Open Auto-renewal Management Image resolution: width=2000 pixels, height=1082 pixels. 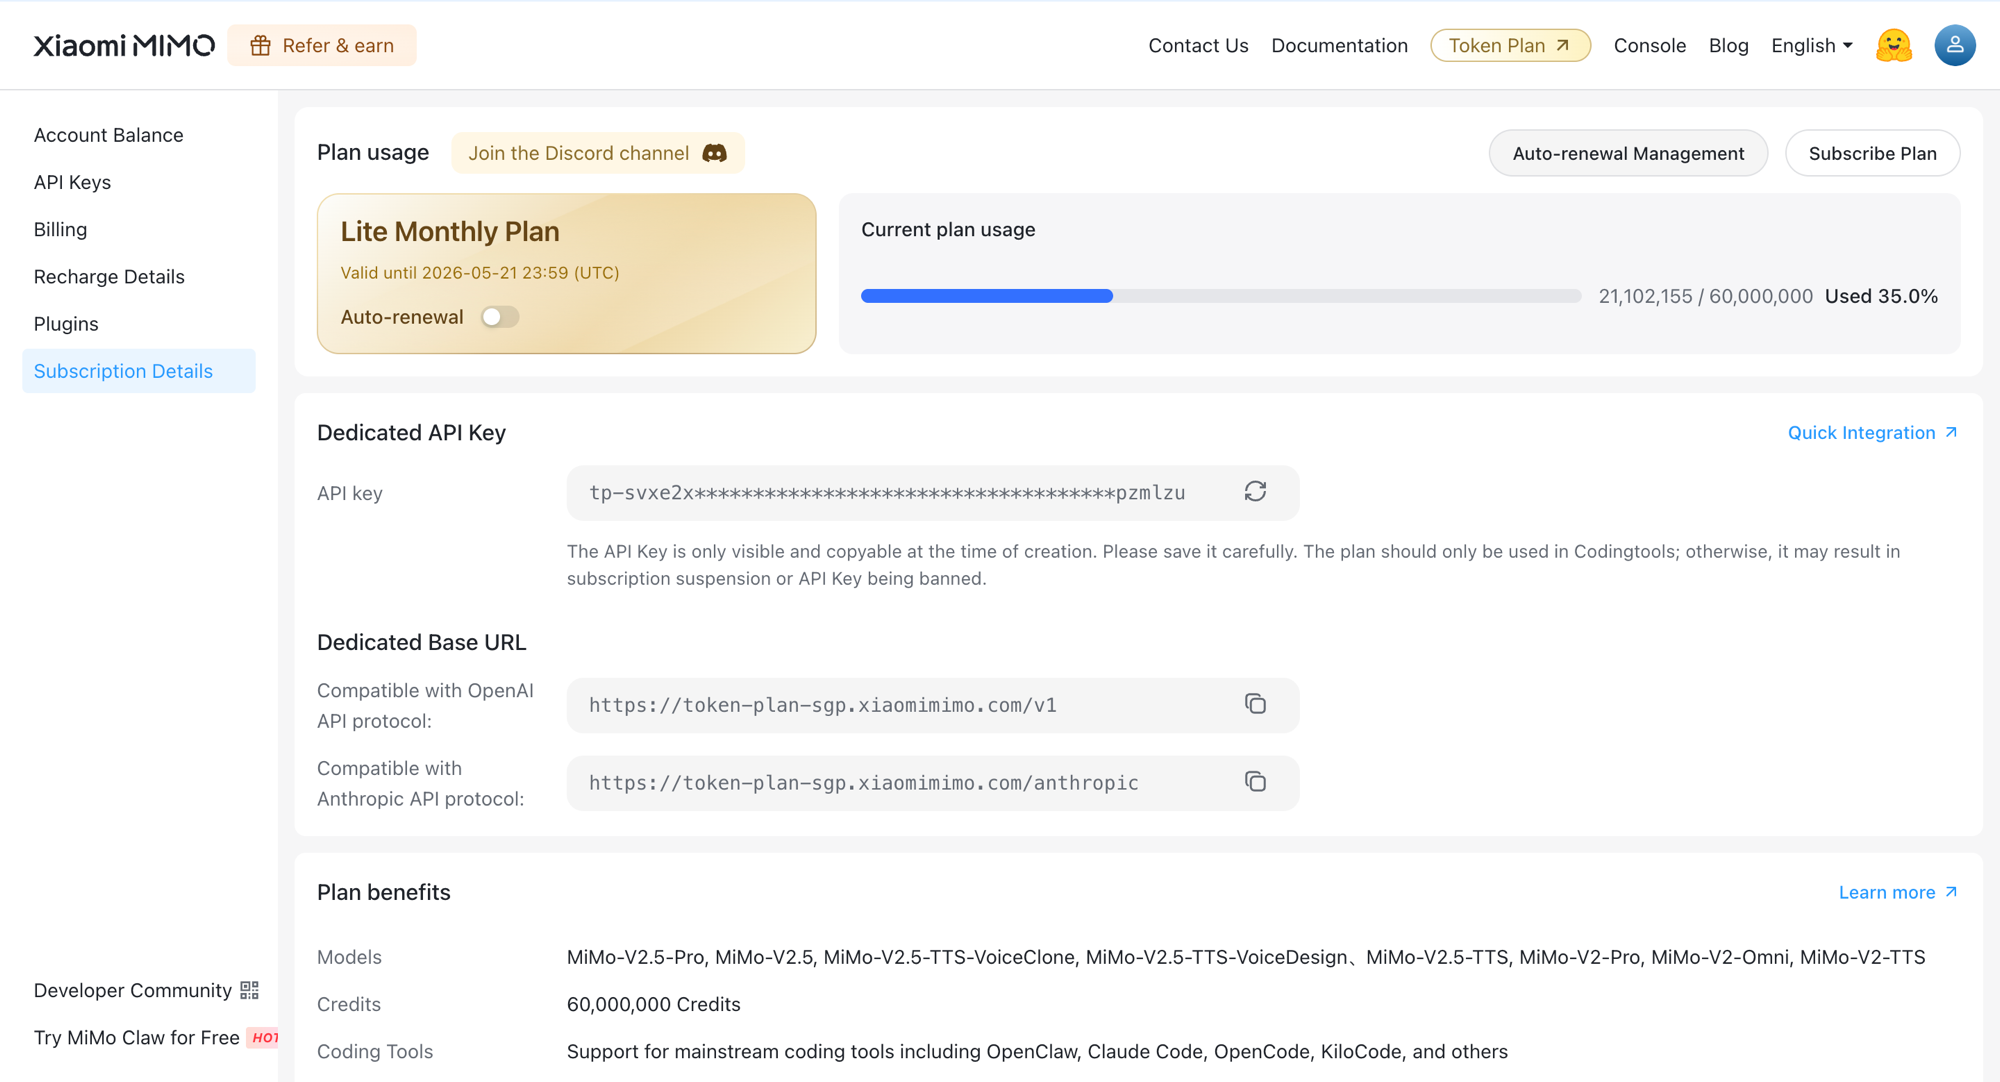click(1628, 153)
